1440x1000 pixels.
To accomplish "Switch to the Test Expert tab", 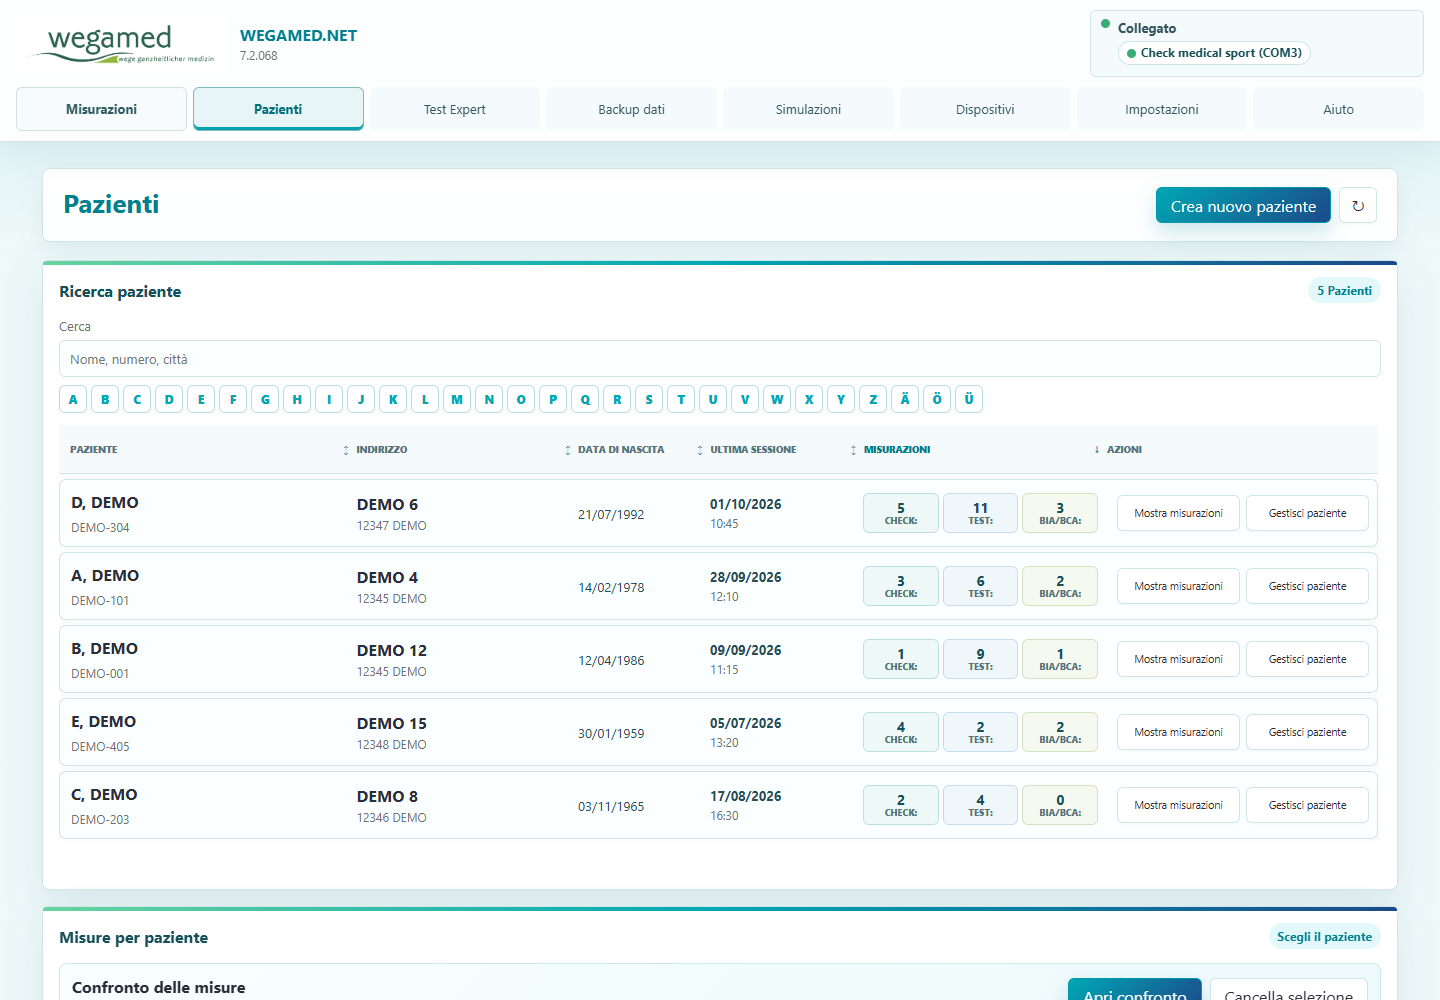I will click(x=455, y=109).
